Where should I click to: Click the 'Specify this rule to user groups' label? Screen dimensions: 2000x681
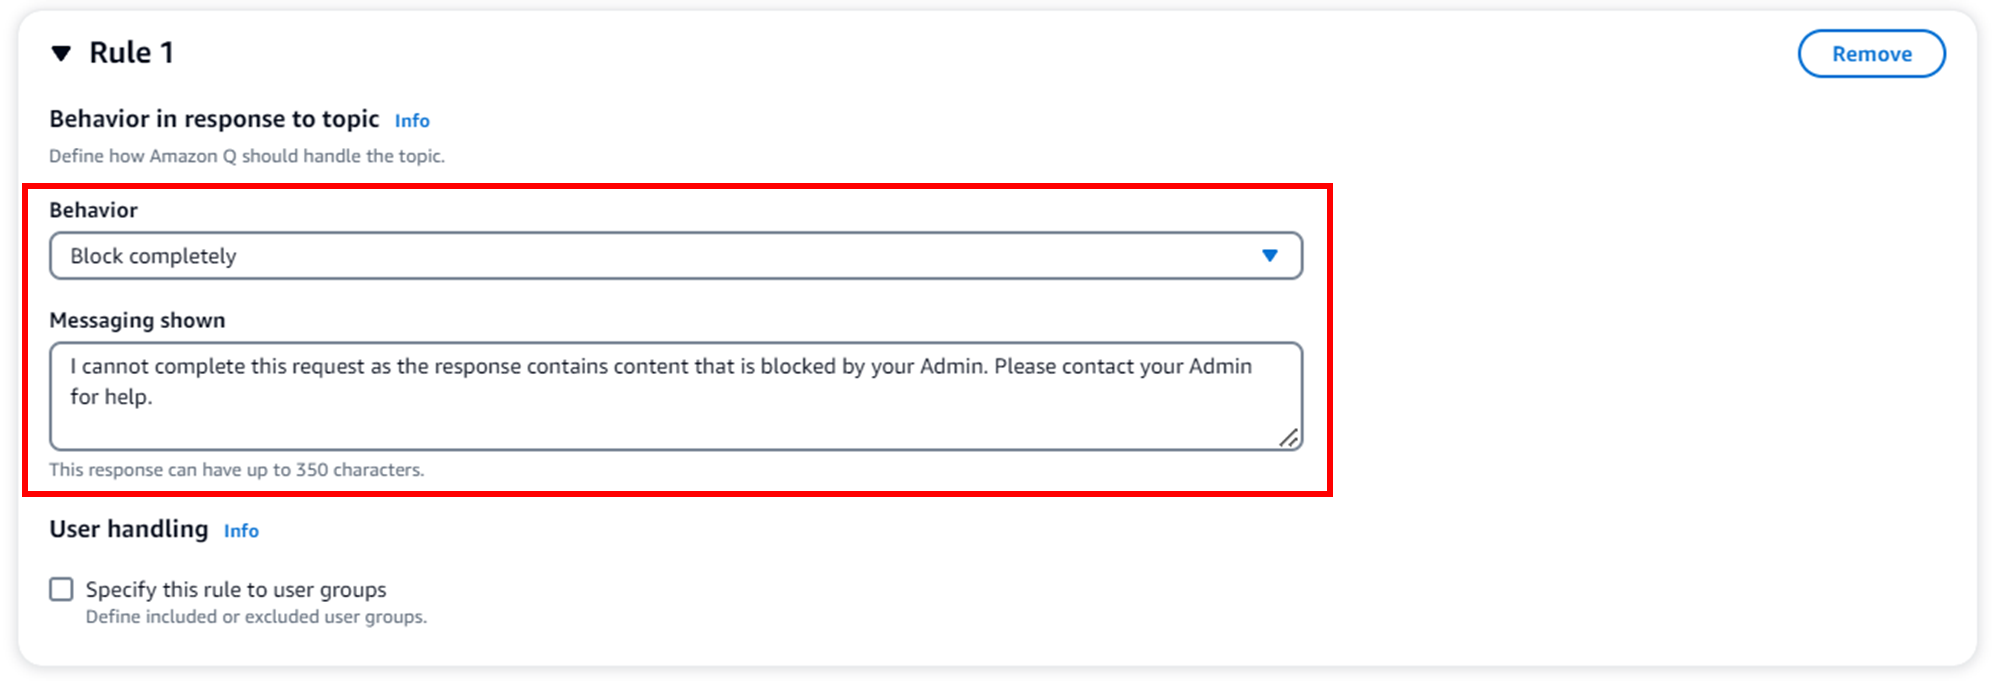pos(236,590)
